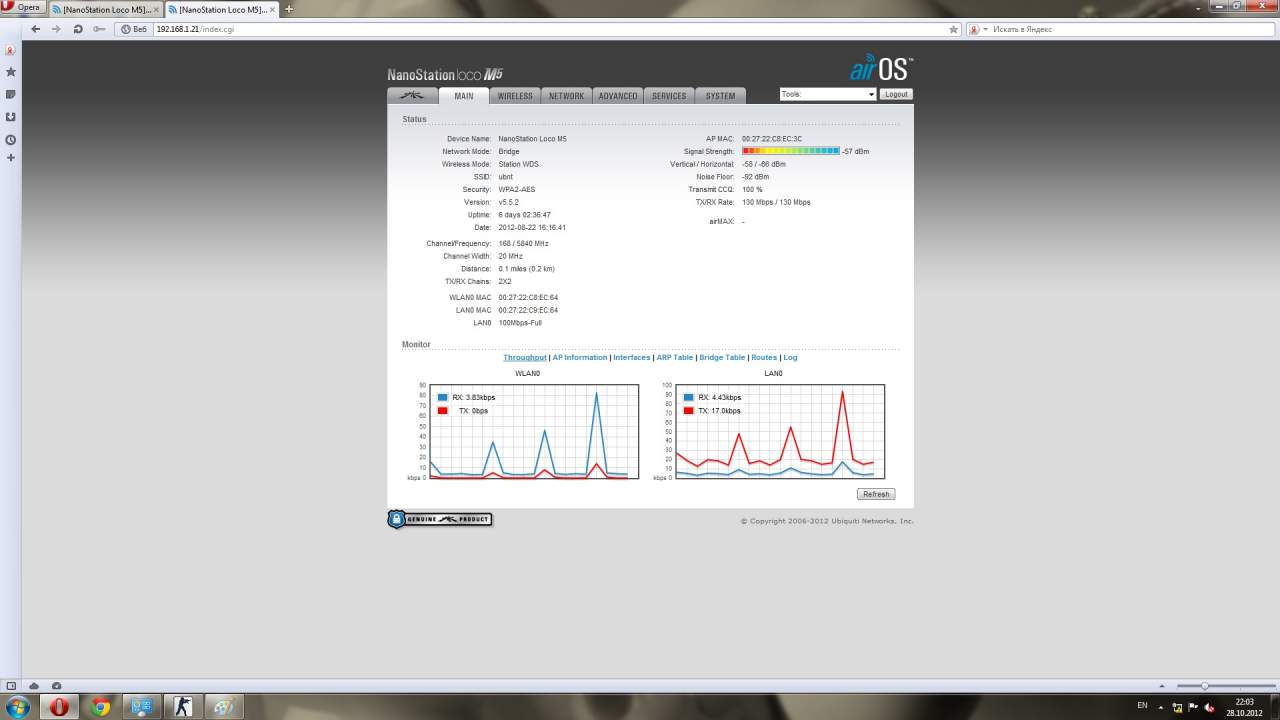Open the Ubiquiti logo tab
This screenshot has height=720, width=1280.
[x=412, y=96]
